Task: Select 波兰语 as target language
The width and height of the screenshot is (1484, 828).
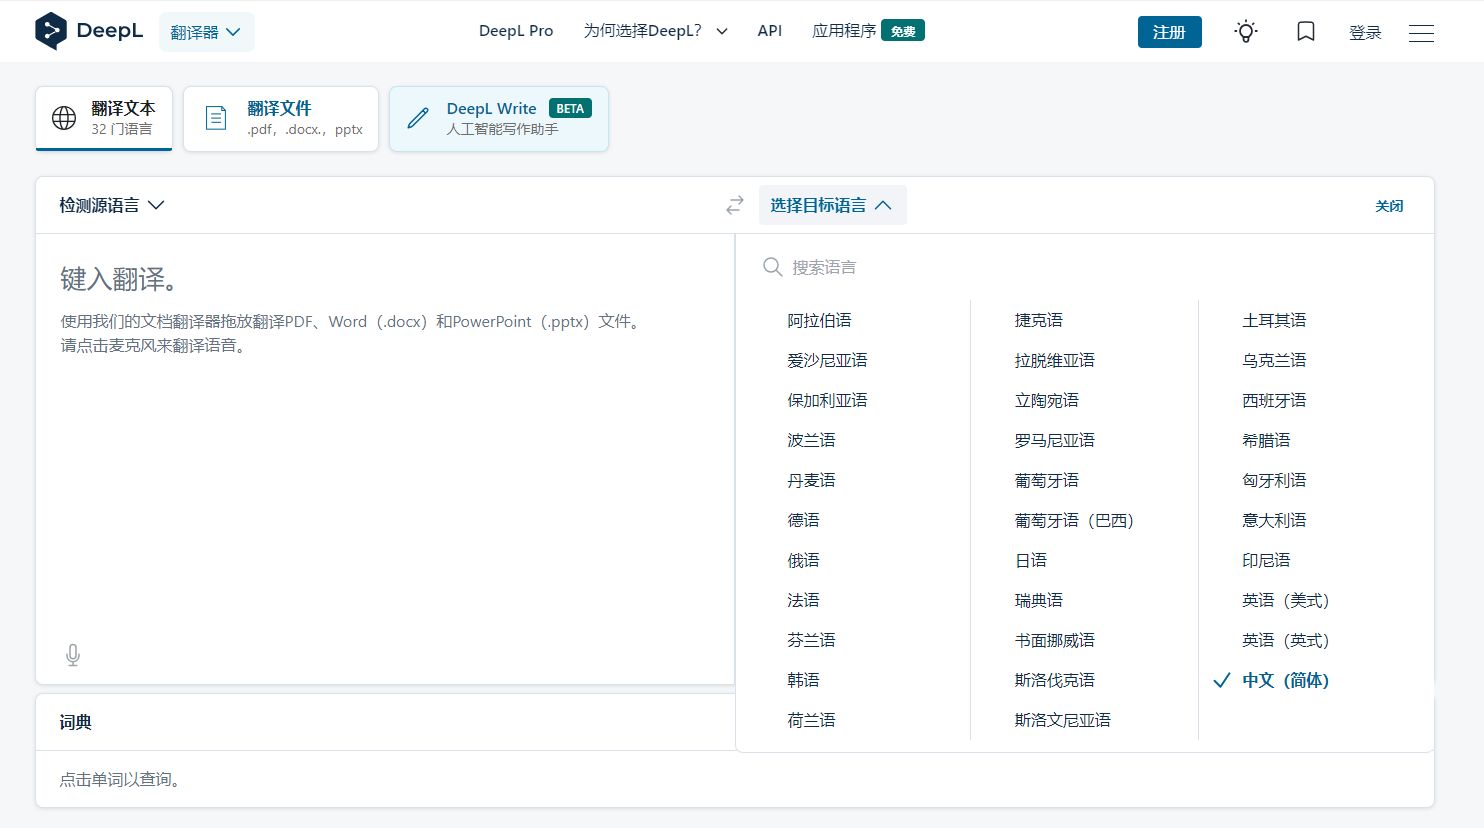Action: [811, 440]
